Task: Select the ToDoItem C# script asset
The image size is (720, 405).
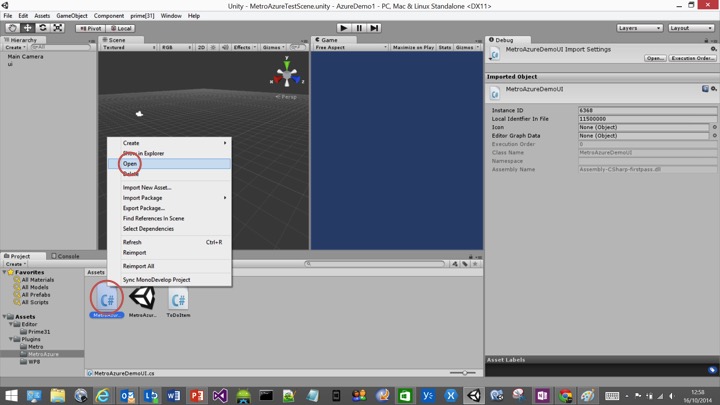Action: 178,301
